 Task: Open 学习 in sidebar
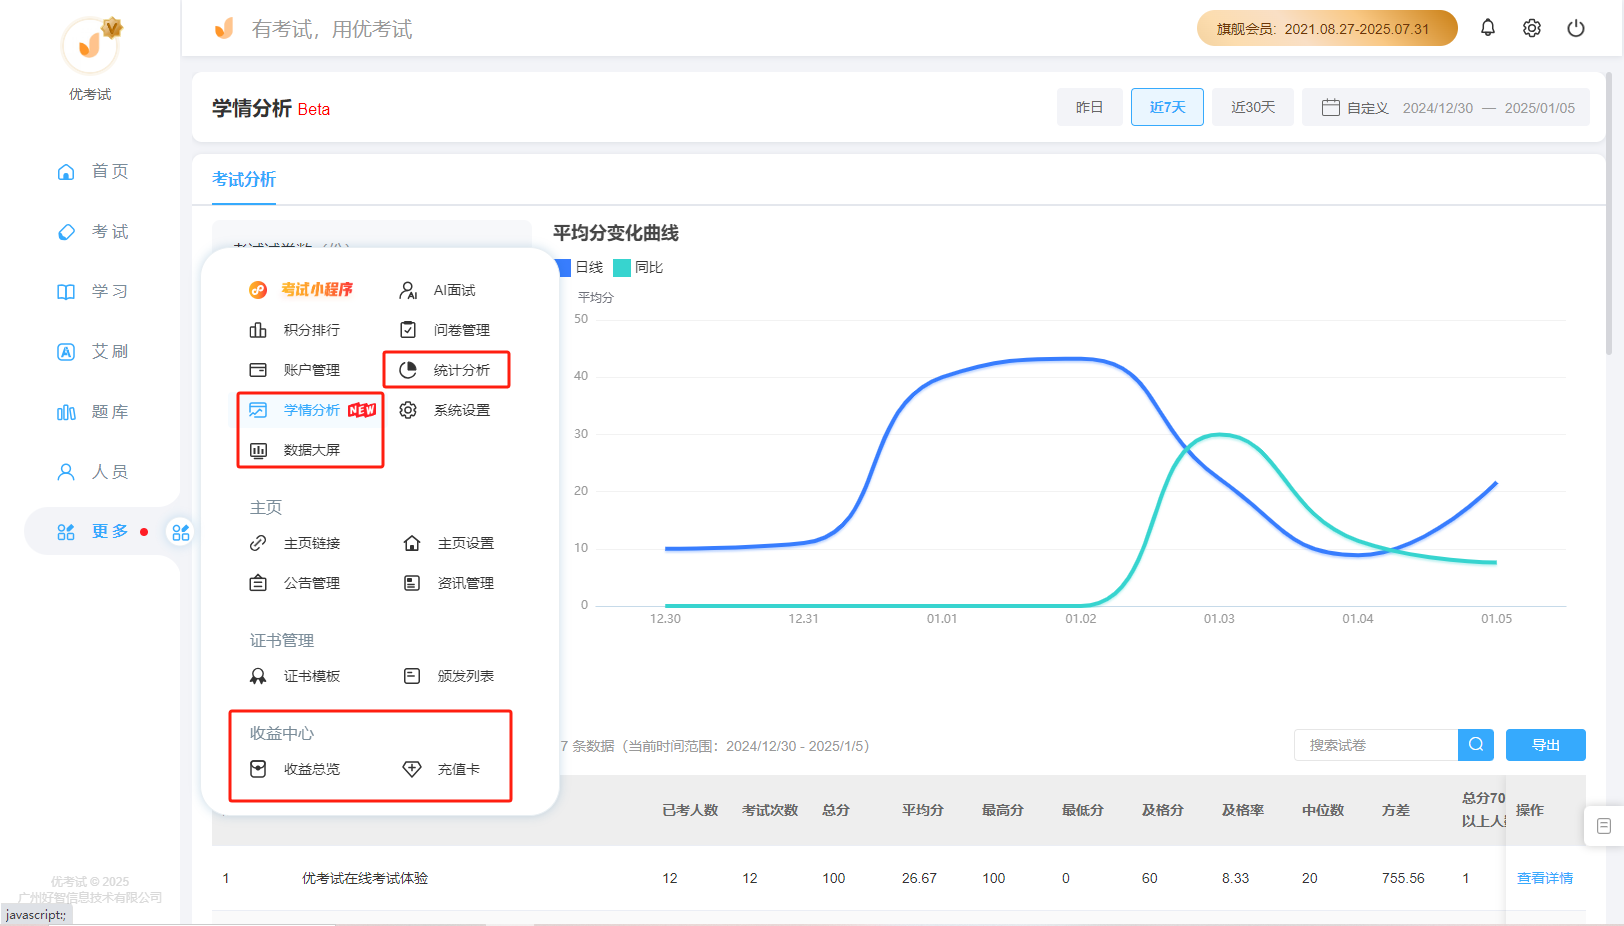[x=92, y=291]
